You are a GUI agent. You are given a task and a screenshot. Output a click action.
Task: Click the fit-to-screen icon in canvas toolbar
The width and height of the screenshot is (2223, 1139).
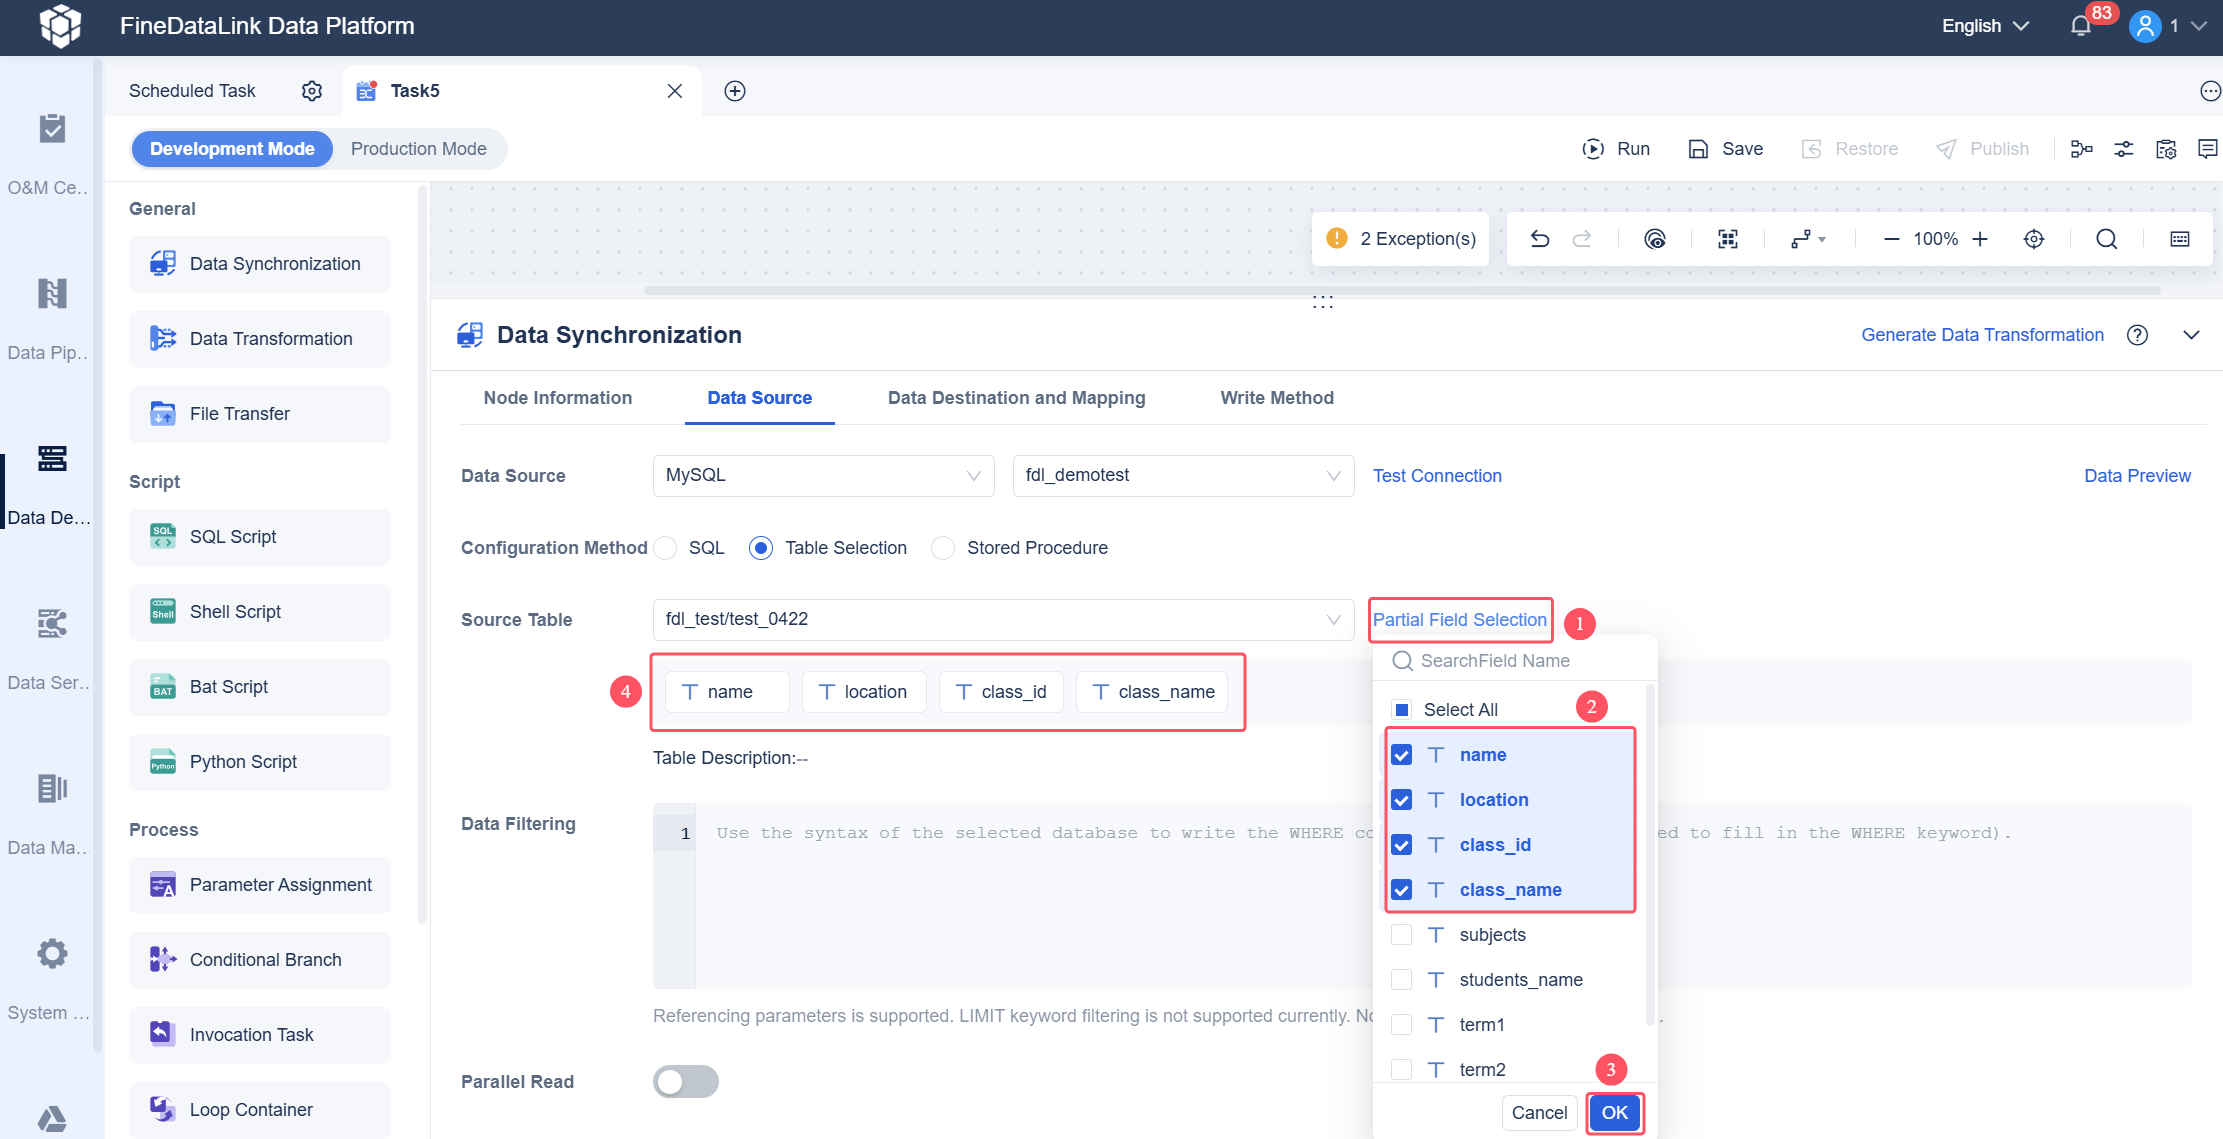point(1728,239)
